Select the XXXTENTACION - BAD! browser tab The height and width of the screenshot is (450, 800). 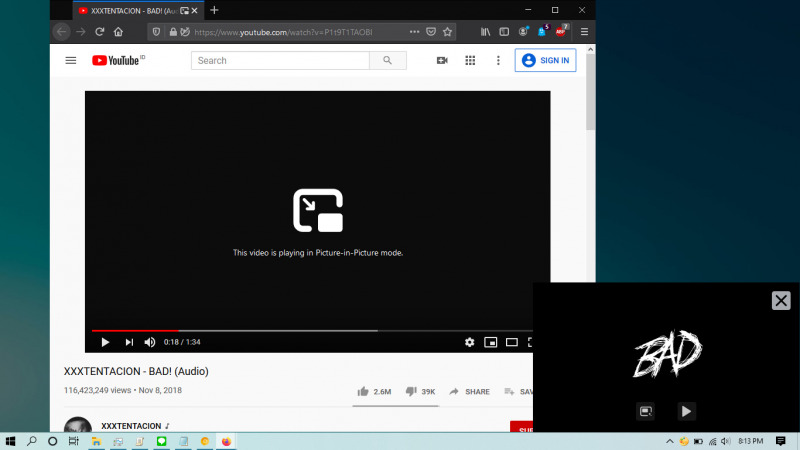click(x=138, y=10)
